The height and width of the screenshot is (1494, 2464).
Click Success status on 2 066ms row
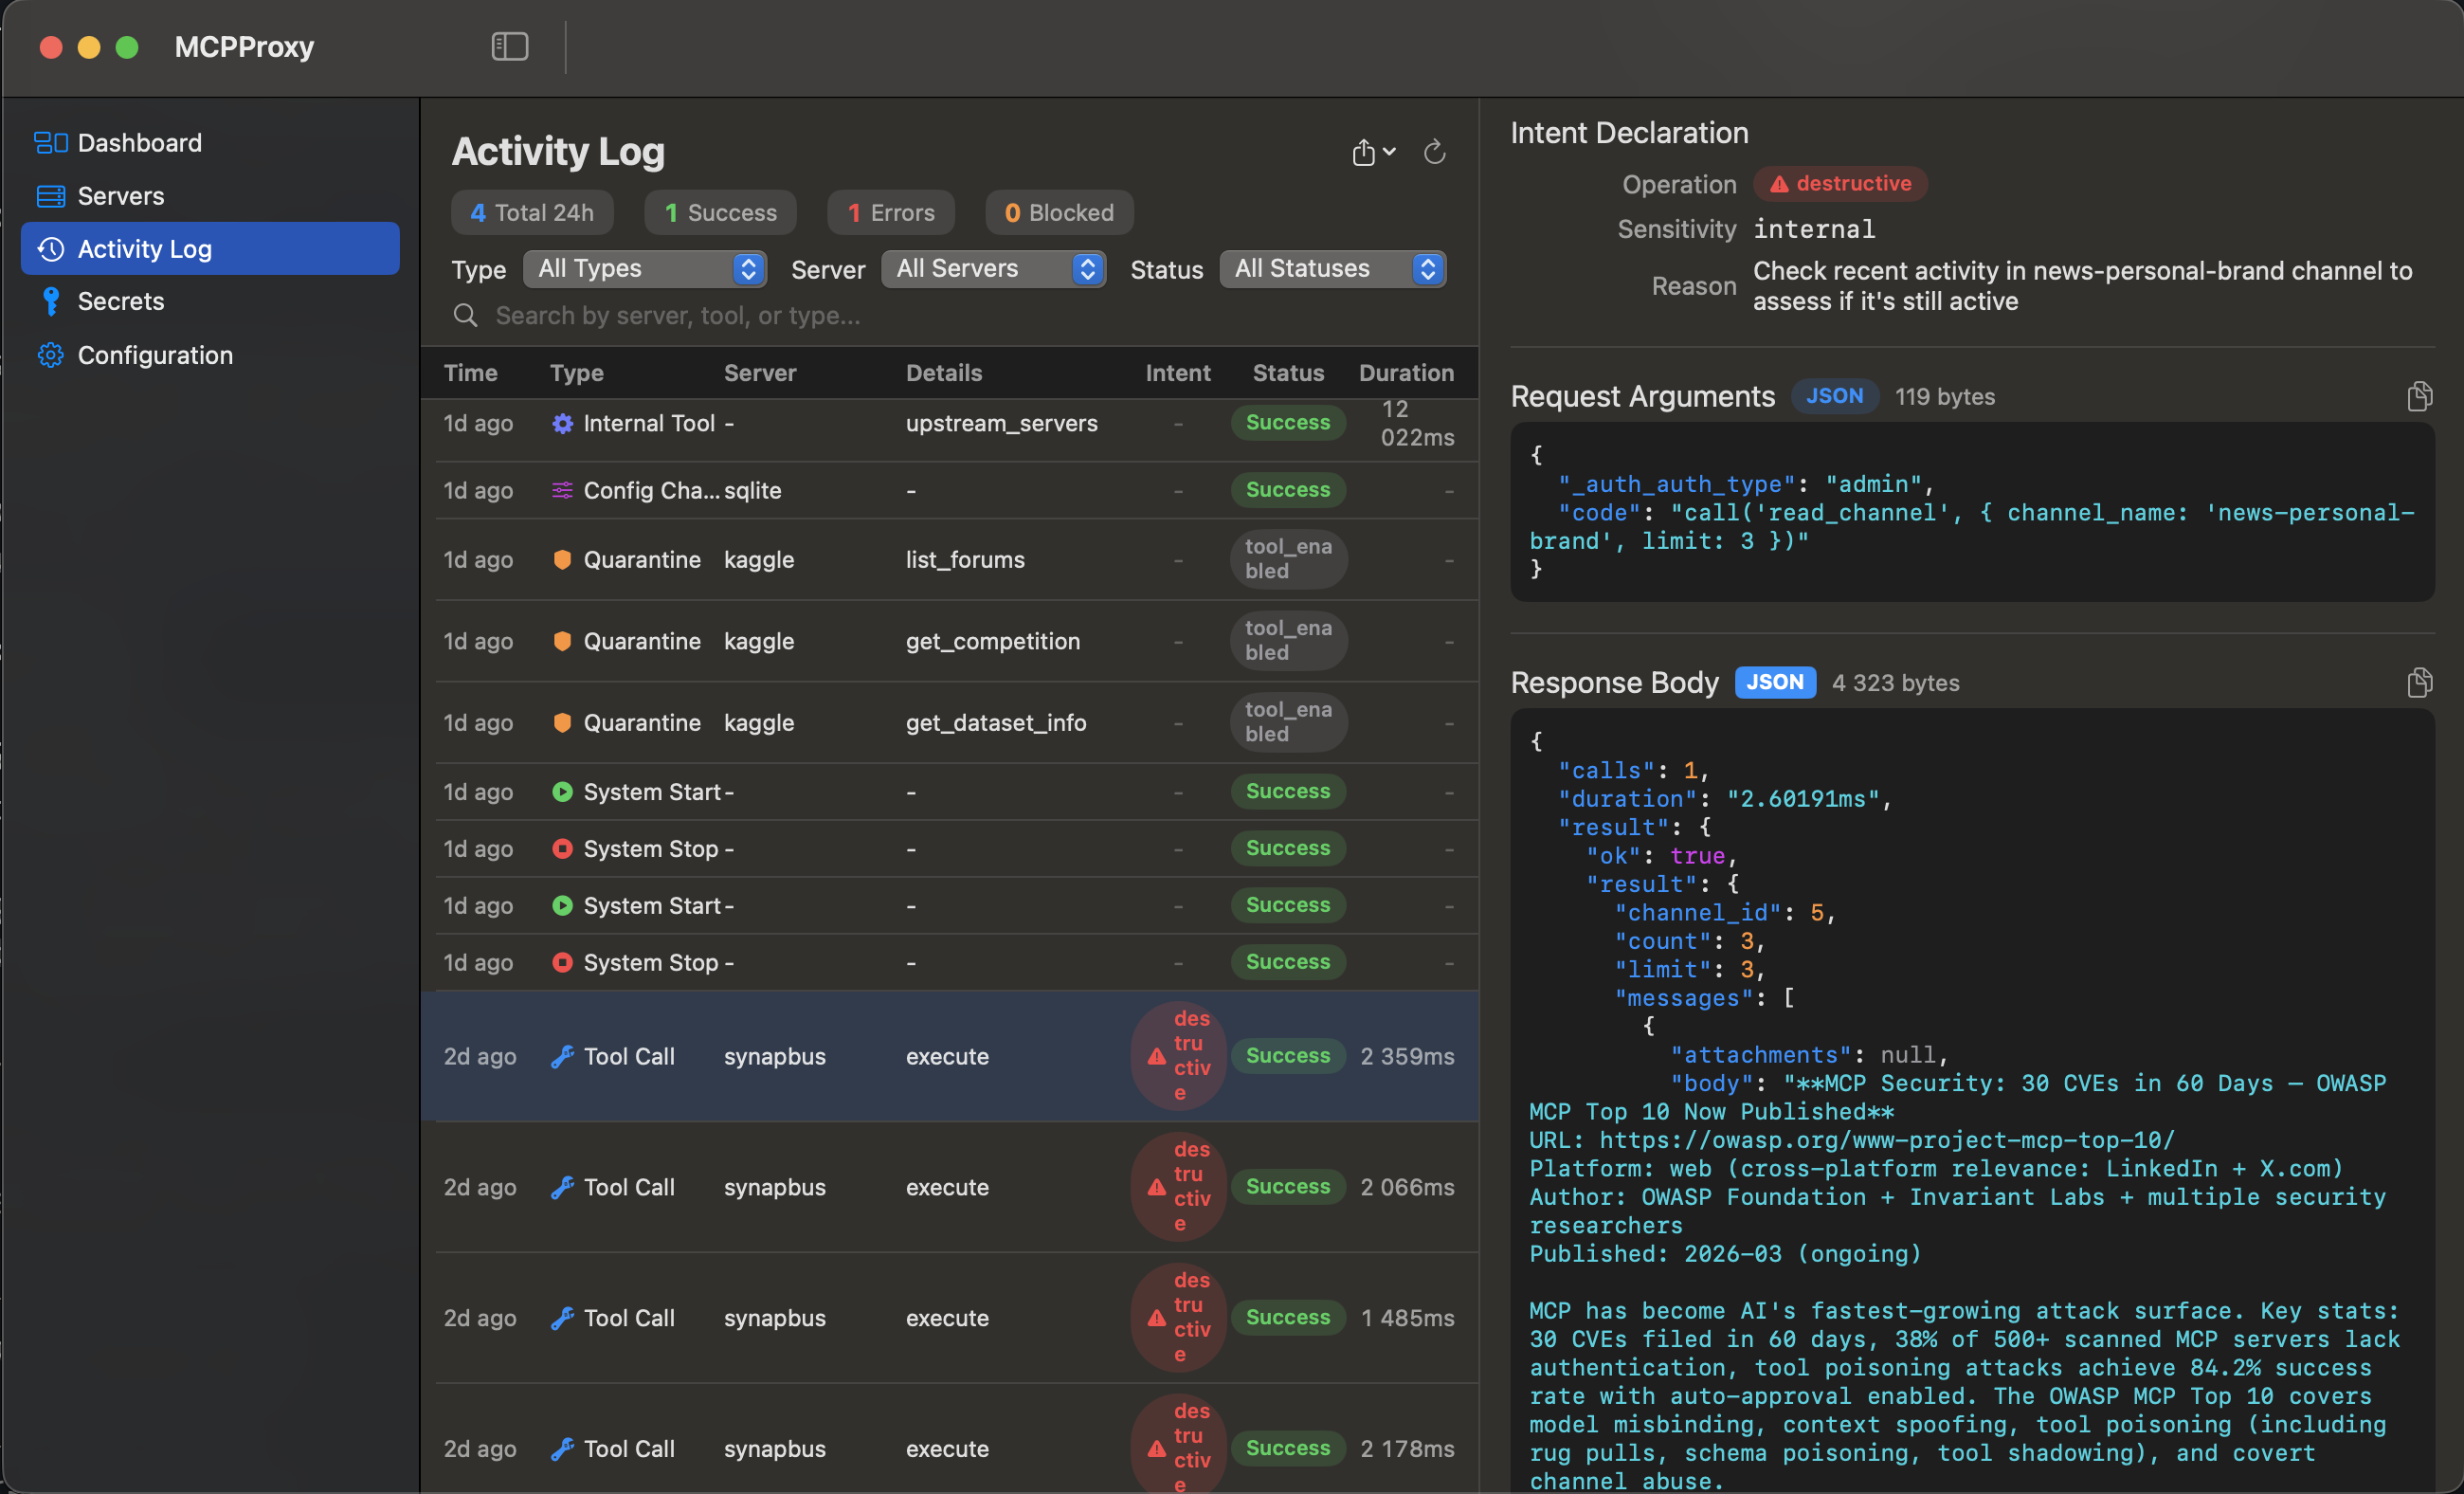click(x=1288, y=1187)
